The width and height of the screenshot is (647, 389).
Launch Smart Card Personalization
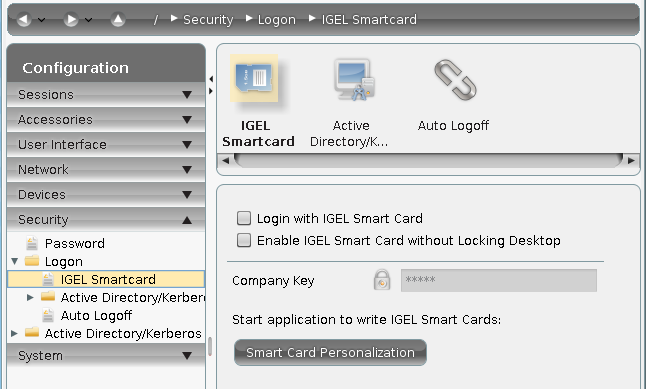330,352
